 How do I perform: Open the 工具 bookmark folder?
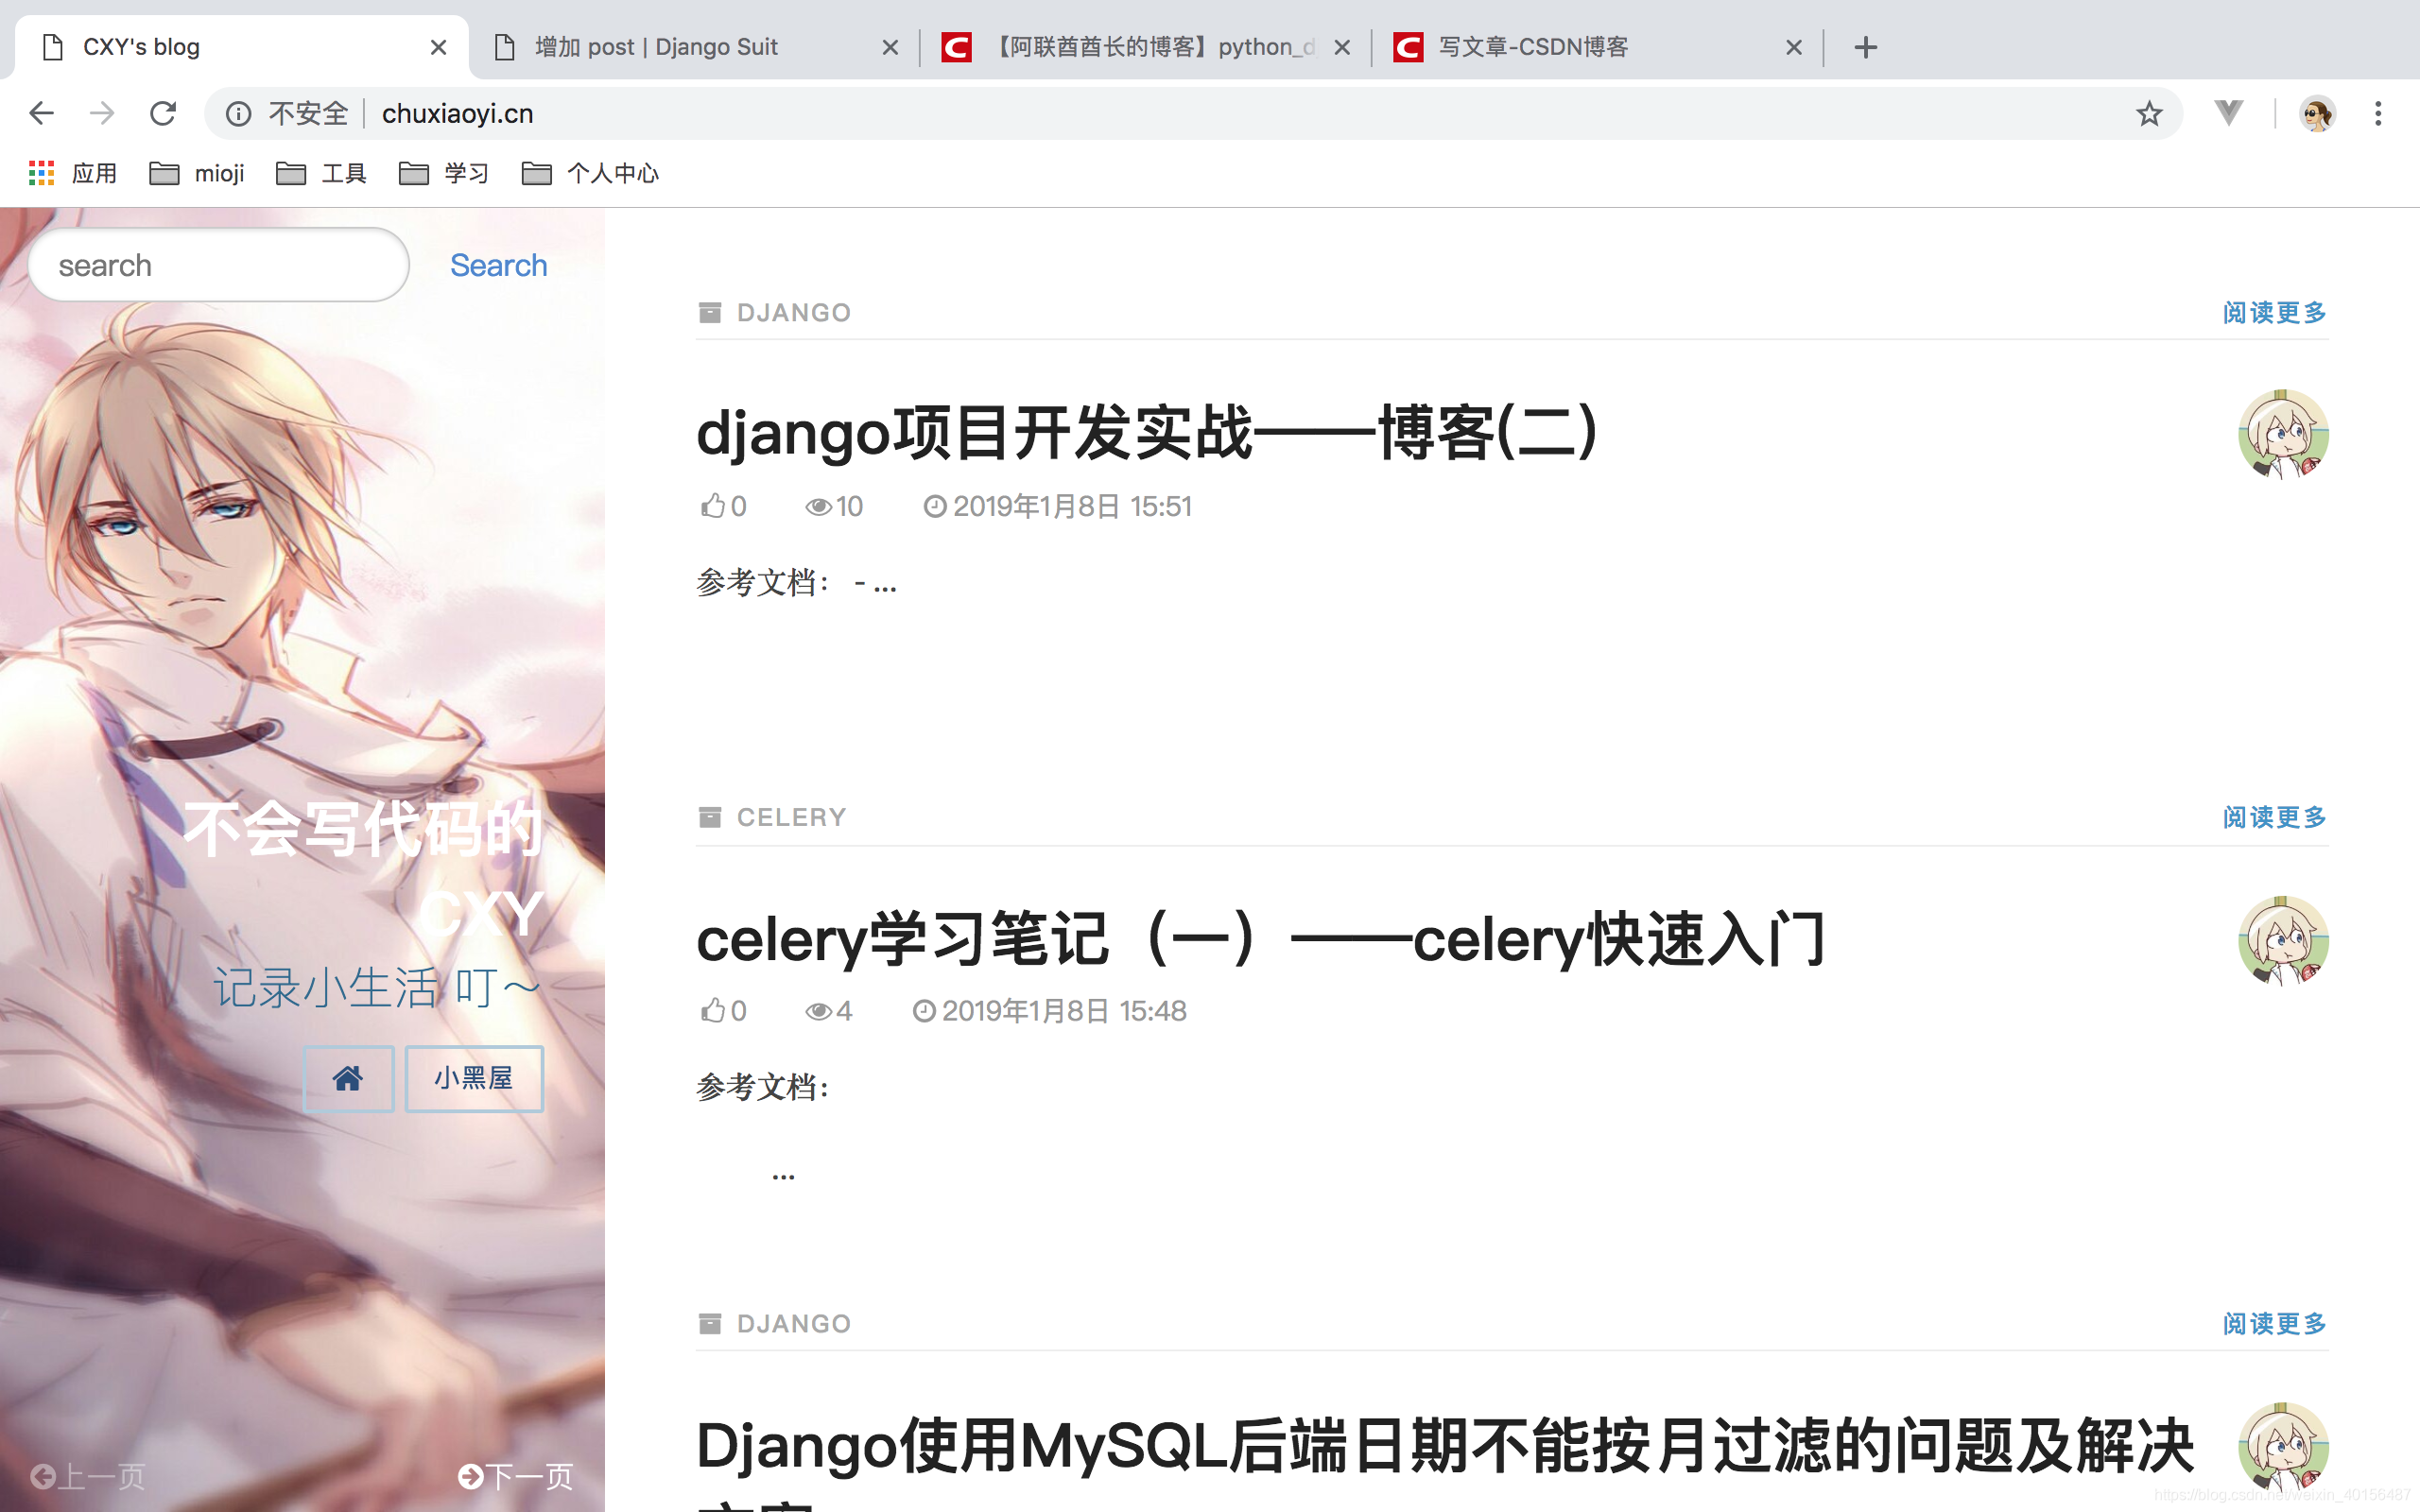[321, 173]
